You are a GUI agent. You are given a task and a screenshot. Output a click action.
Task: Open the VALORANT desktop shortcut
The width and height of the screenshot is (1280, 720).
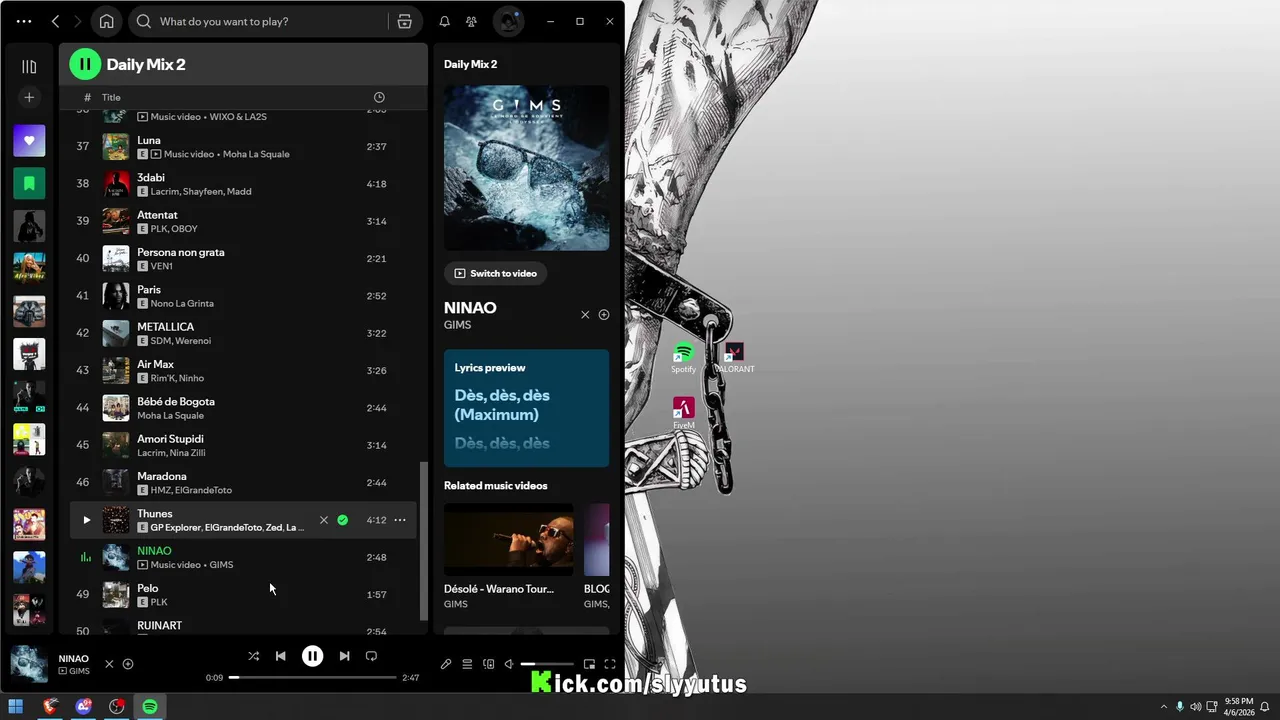click(x=735, y=358)
